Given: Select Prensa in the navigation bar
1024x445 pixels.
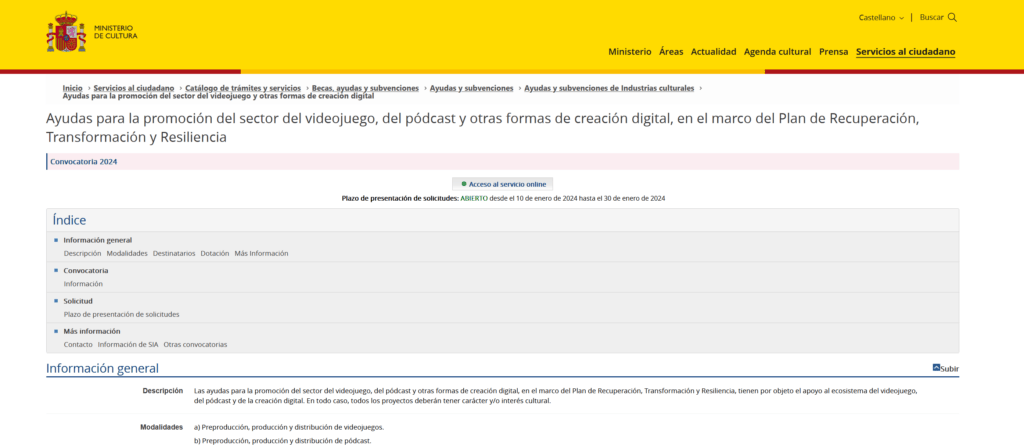Looking at the screenshot, I should 833,52.
